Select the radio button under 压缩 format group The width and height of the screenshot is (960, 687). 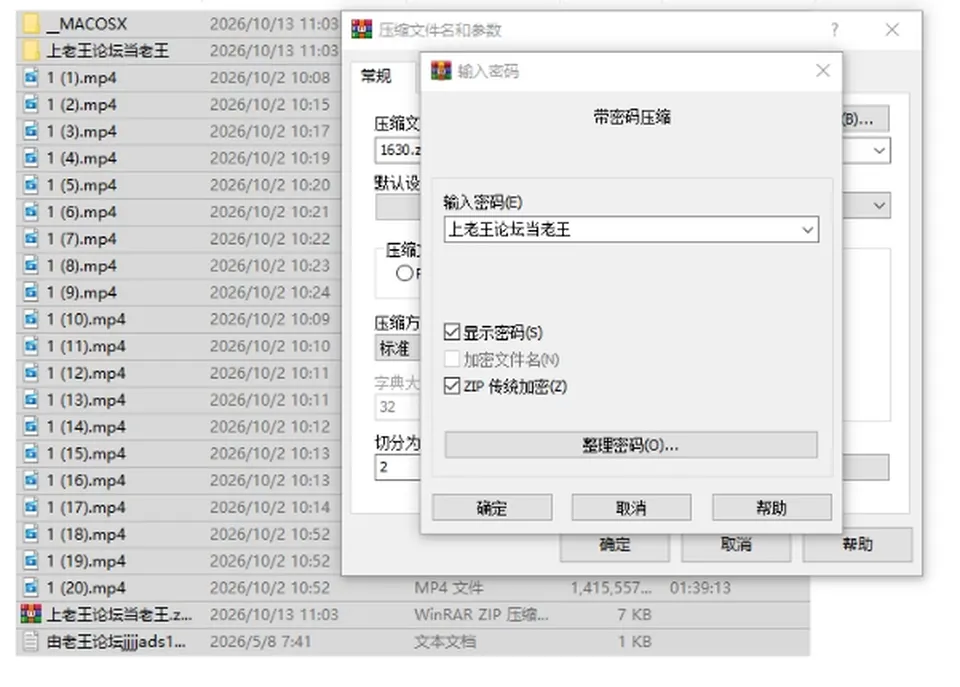pos(404,273)
